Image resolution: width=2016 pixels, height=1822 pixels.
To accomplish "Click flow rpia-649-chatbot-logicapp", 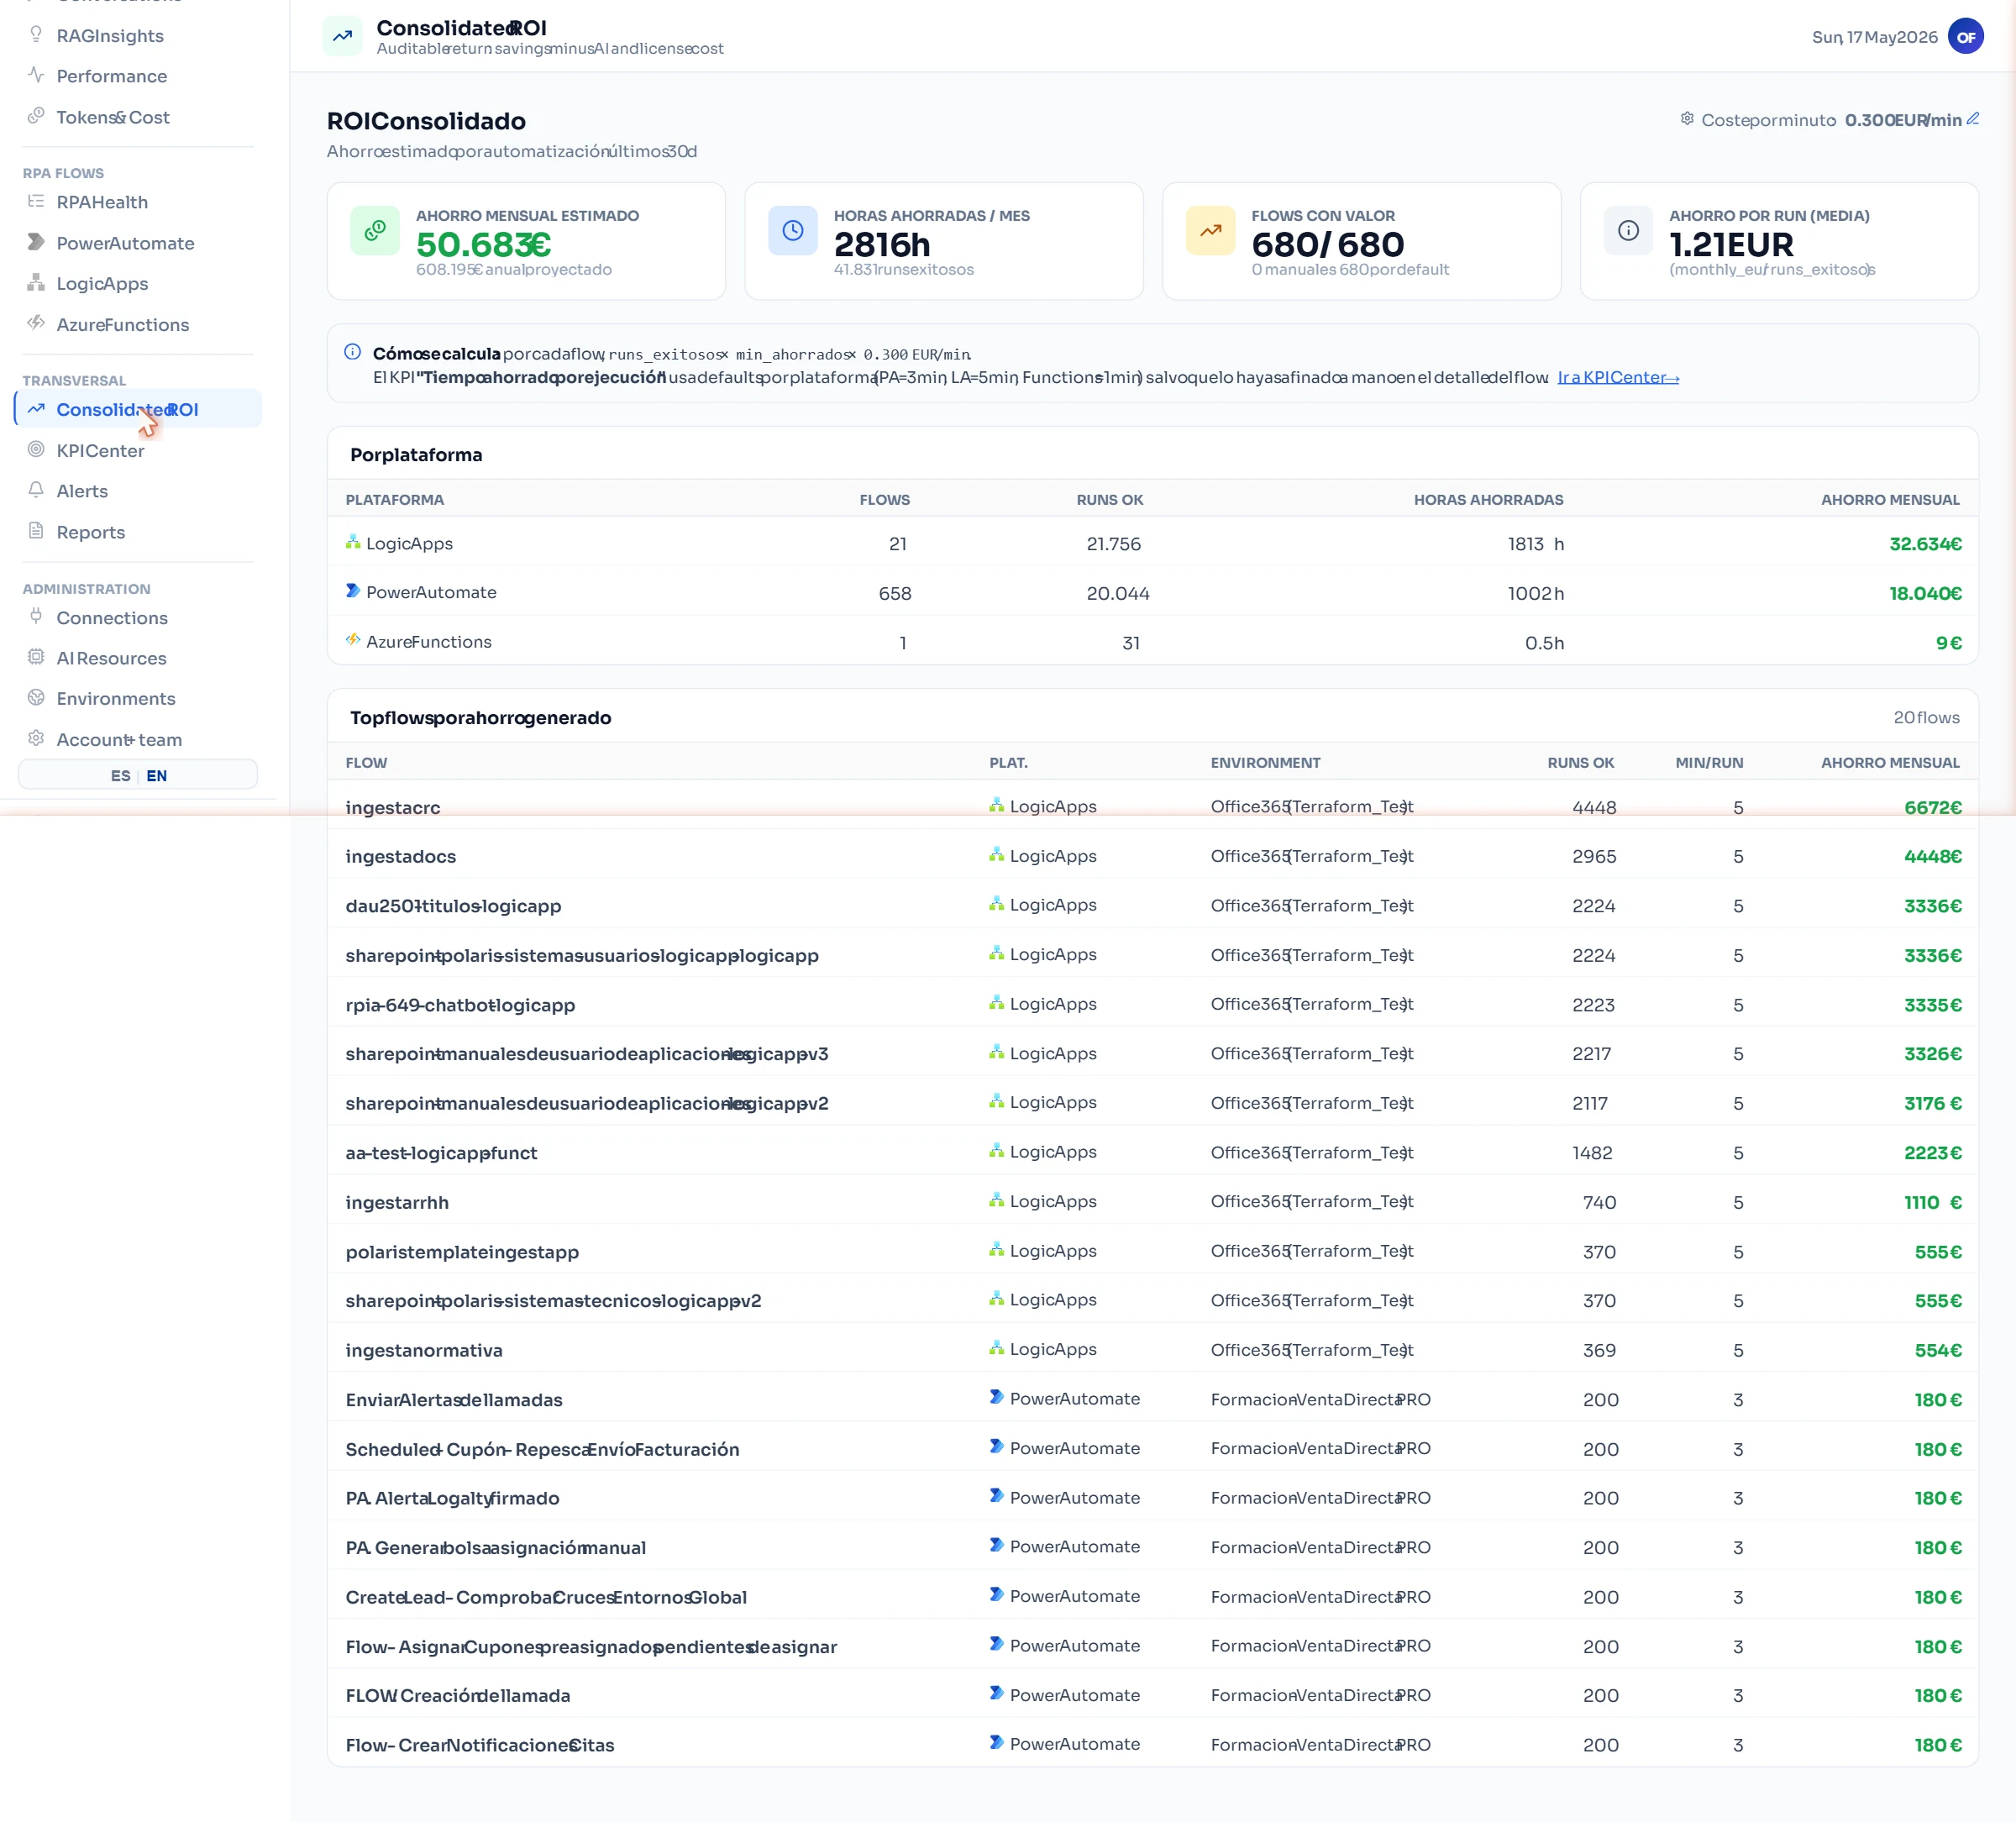I will tap(460, 1005).
